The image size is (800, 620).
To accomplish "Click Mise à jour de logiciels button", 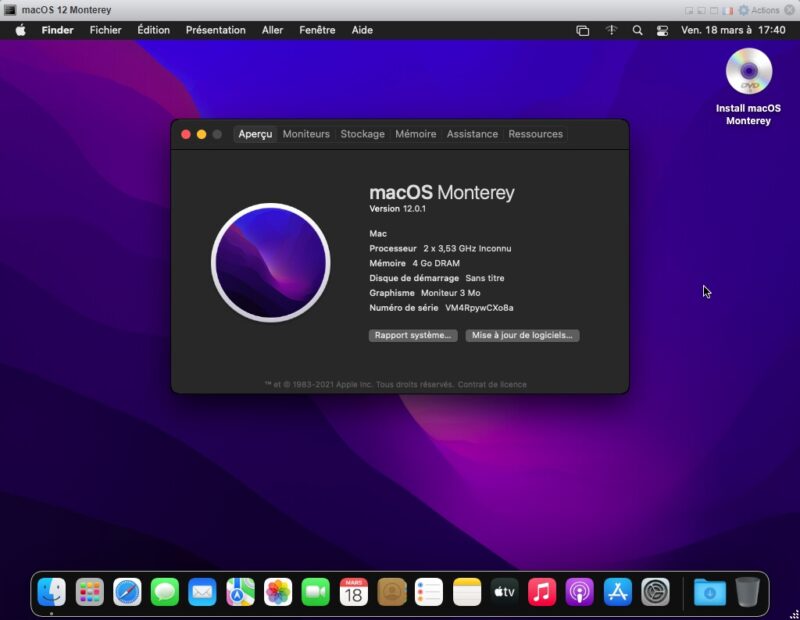I will [522, 336].
